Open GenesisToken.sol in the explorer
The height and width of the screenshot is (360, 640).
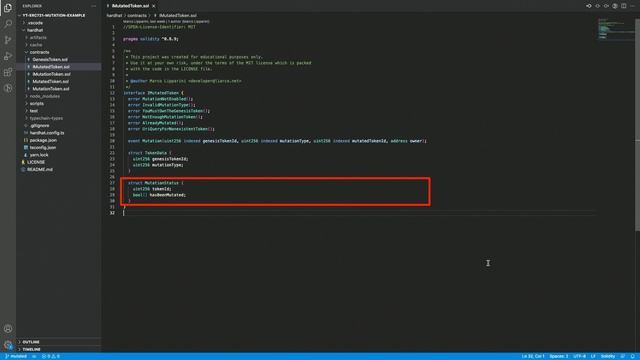coord(50,60)
